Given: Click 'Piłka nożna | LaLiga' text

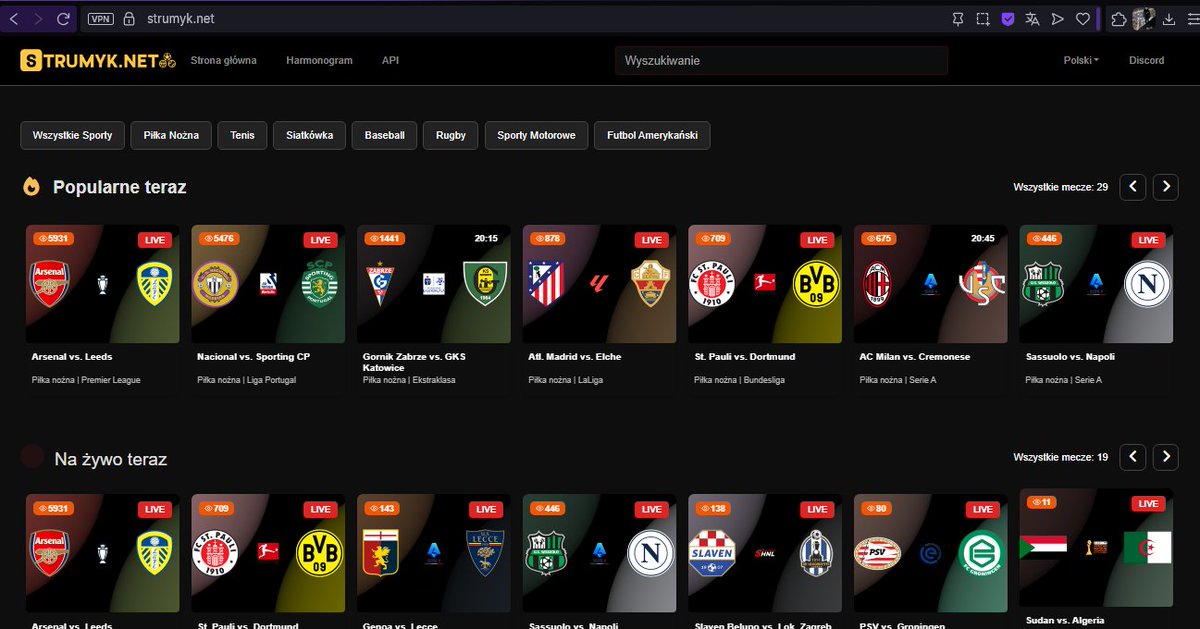Looking at the screenshot, I should (567, 380).
